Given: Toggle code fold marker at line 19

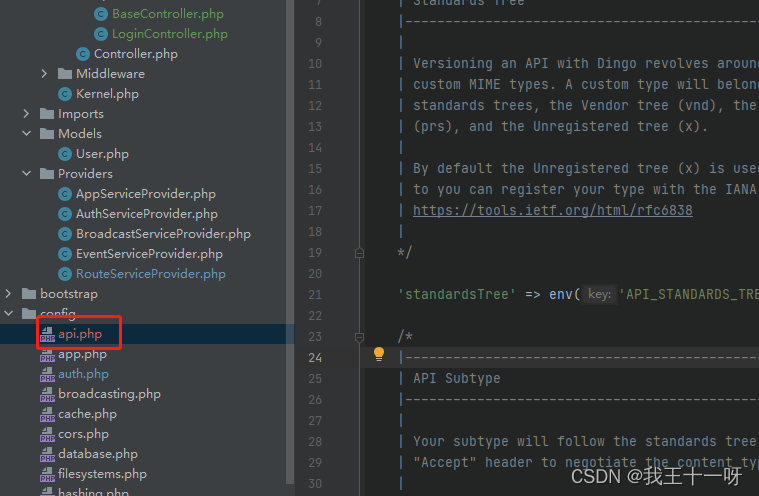Looking at the screenshot, I should coord(359,253).
